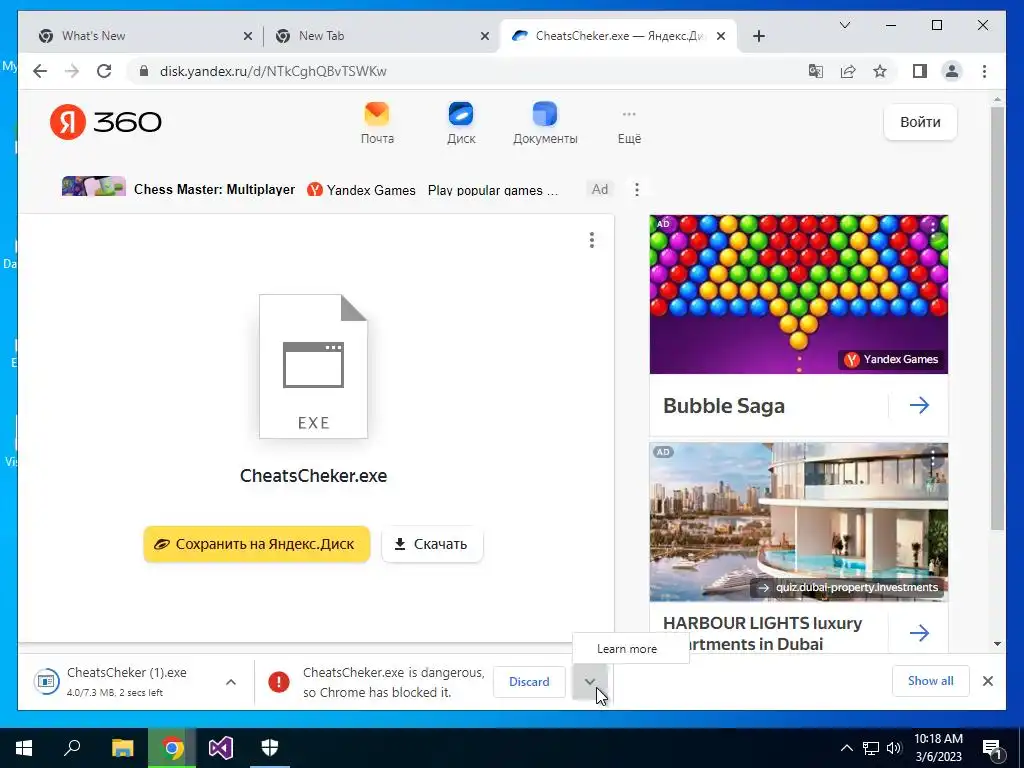Open File Explorer from the taskbar

(x=122, y=748)
